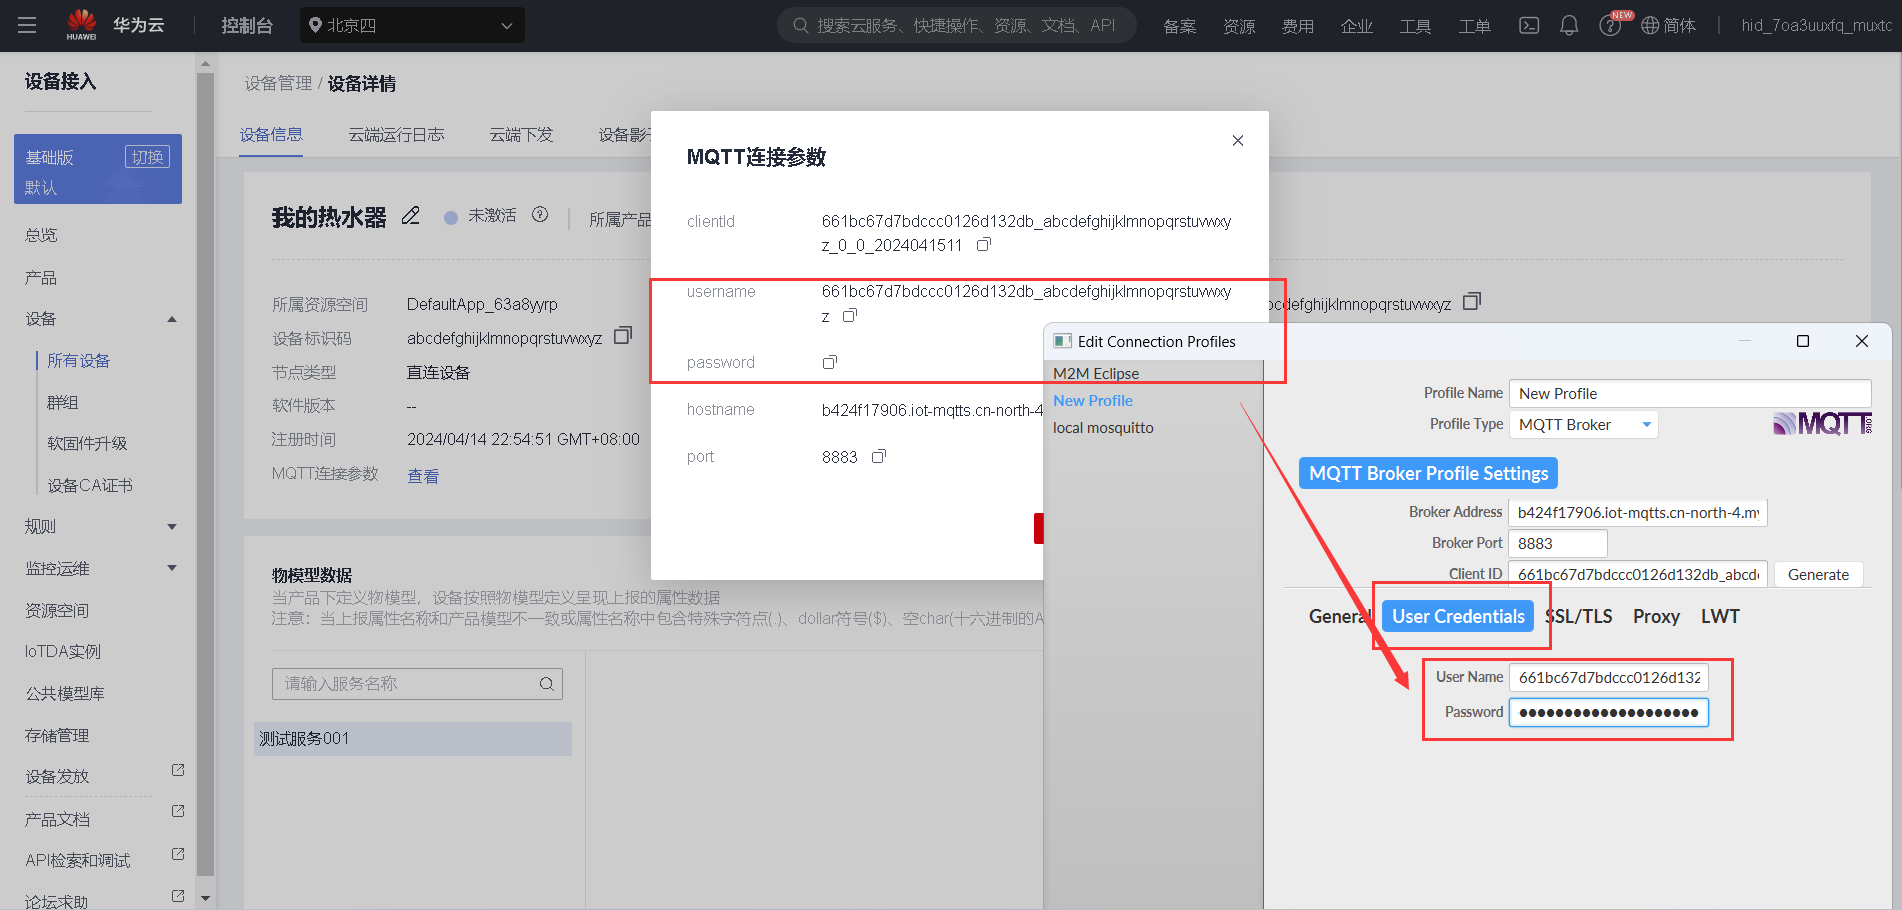The width and height of the screenshot is (1902, 910).
Task: Open the 工具 menu
Action: click(1415, 26)
